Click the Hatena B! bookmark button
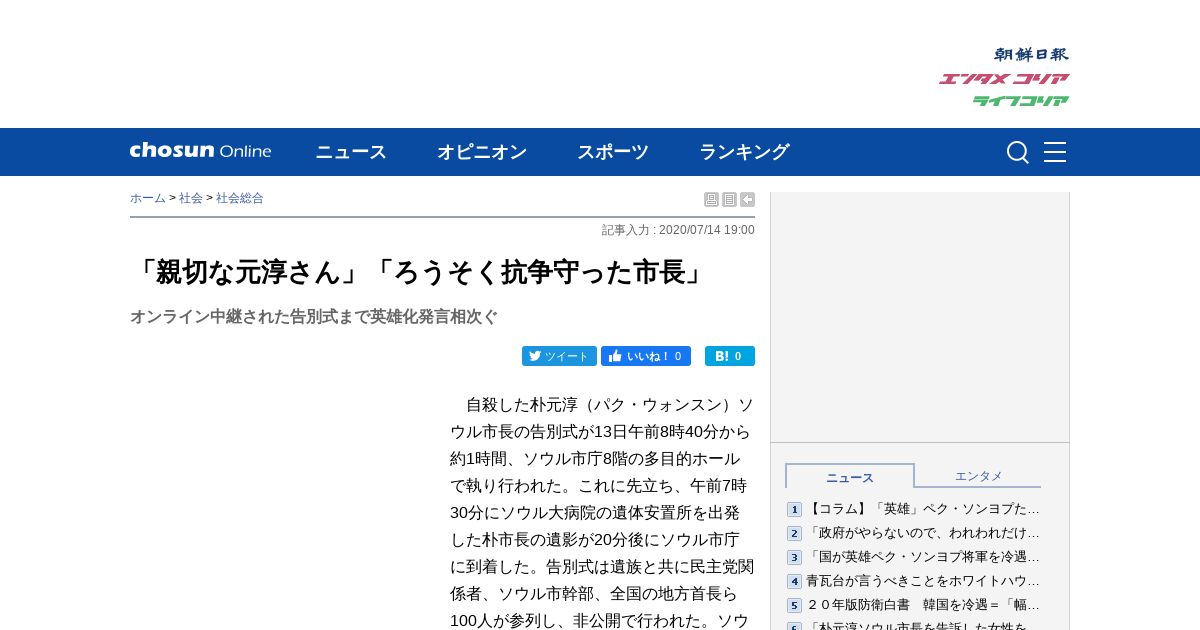 pos(730,356)
